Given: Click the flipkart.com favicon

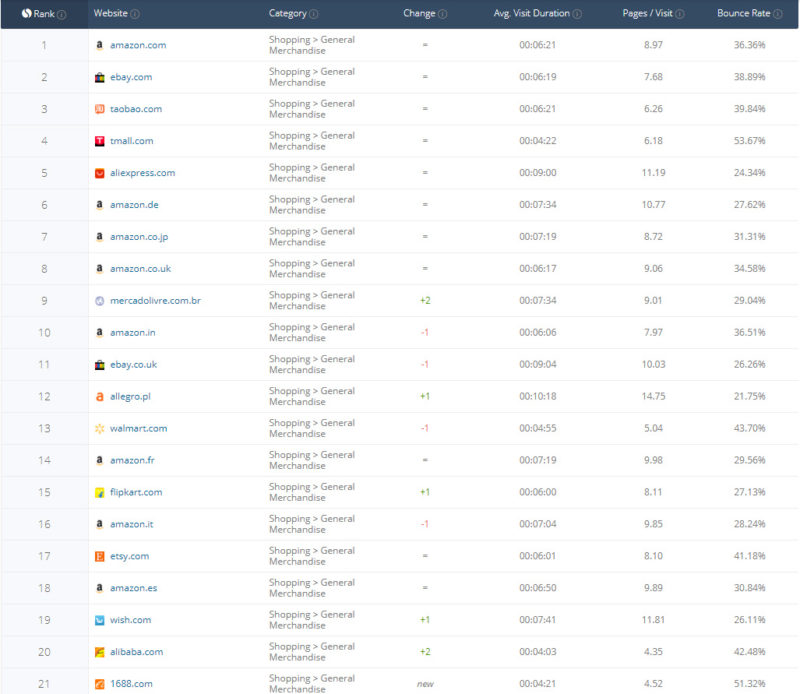Looking at the screenshot, I should click(x=99, y=492).
